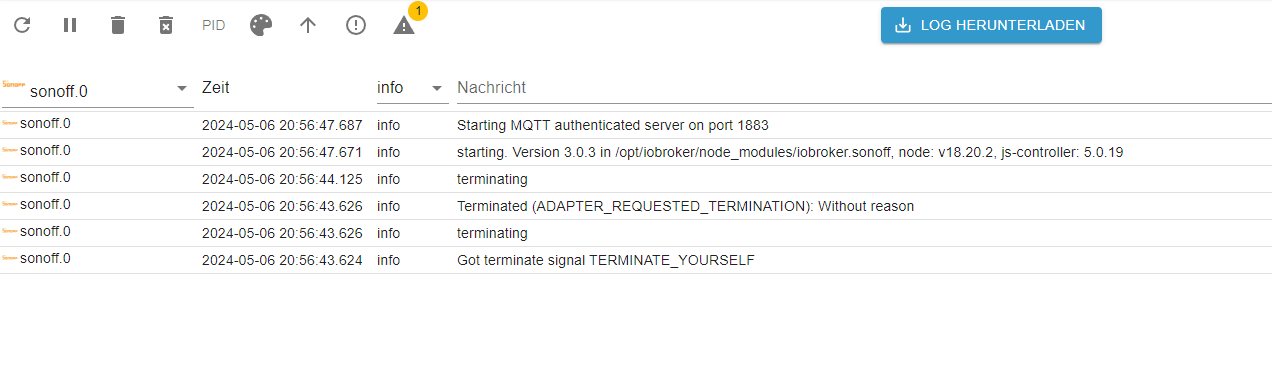Image resolution: width=1272 pixels, height=382 pixels.
Task: Click timestamp 2024-05-06 20:56:44.125
Action: click(x=282, y=180)
